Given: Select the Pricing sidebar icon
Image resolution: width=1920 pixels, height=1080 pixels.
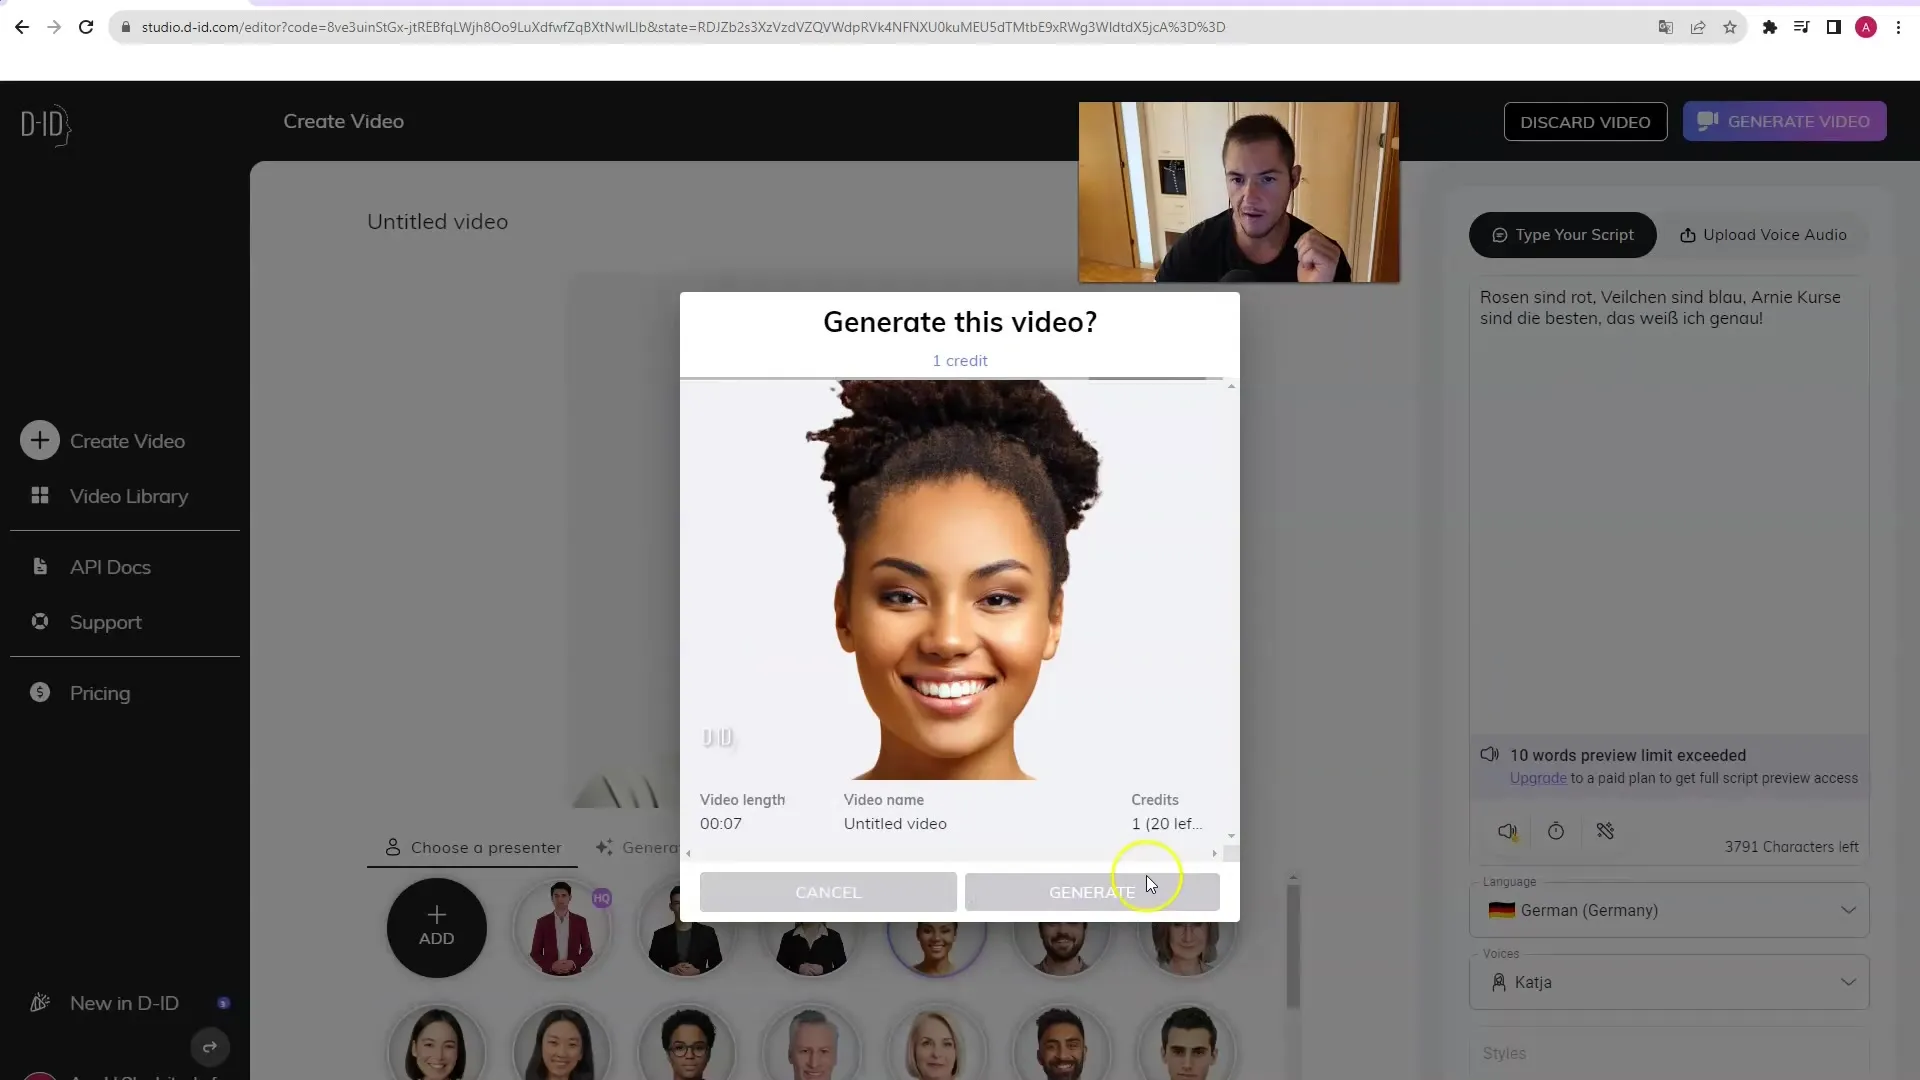Looking at the screenshot, I should click(40, 692).
